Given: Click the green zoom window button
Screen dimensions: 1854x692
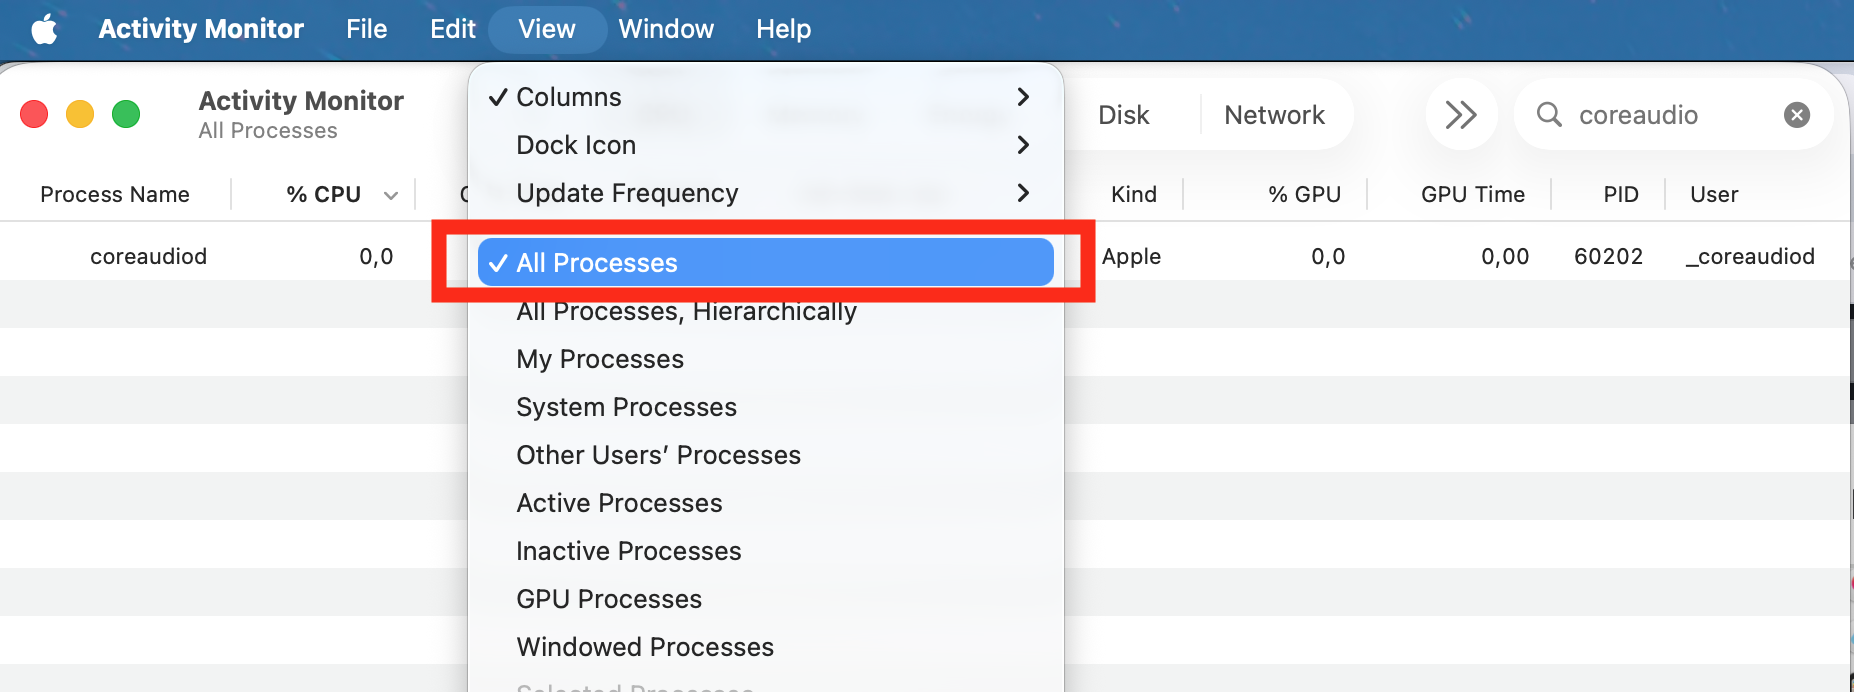Looking at the screenshot, I should [x=126, y=114].
